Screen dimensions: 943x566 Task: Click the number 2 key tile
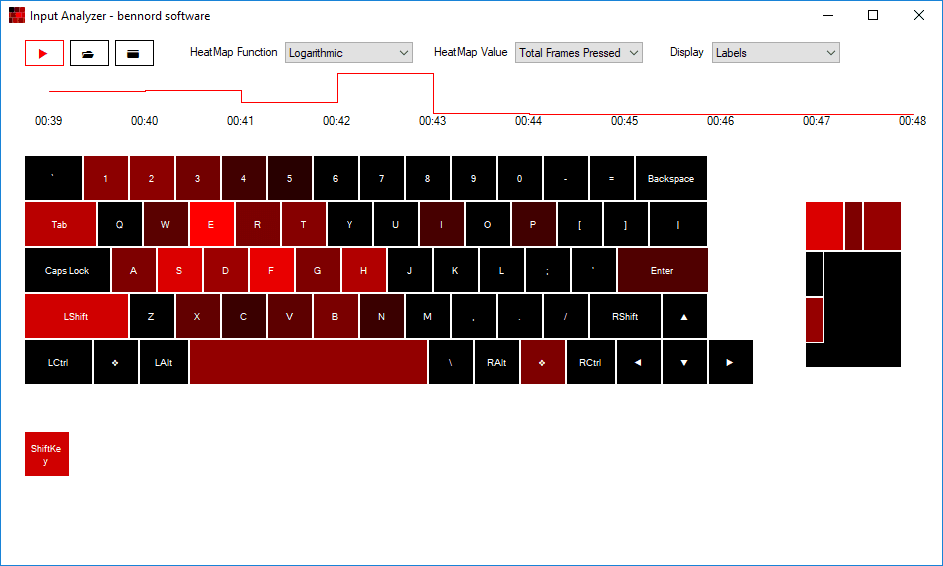(x=152, y=178)
